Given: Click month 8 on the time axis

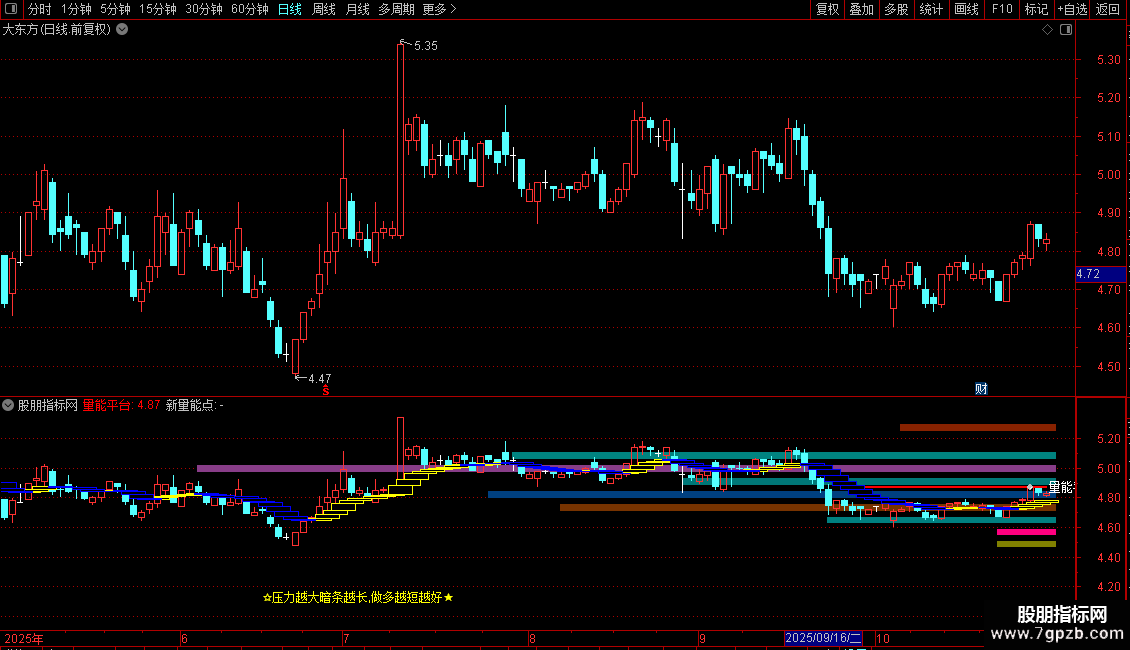Looking at the screenshot, I should click(532, 638).
